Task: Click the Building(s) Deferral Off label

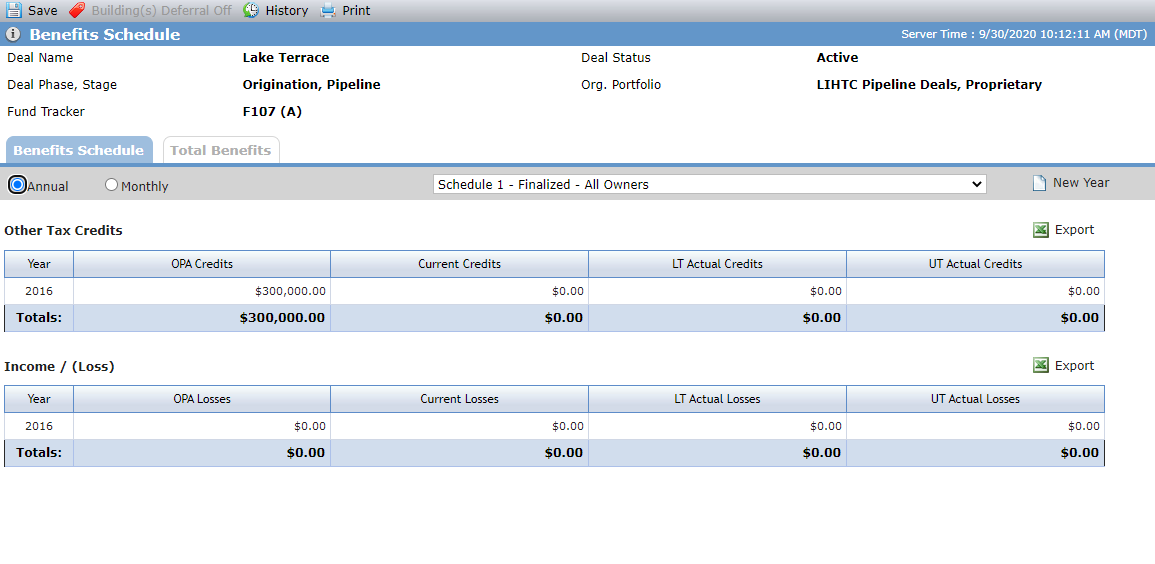Action: (161, 11)
